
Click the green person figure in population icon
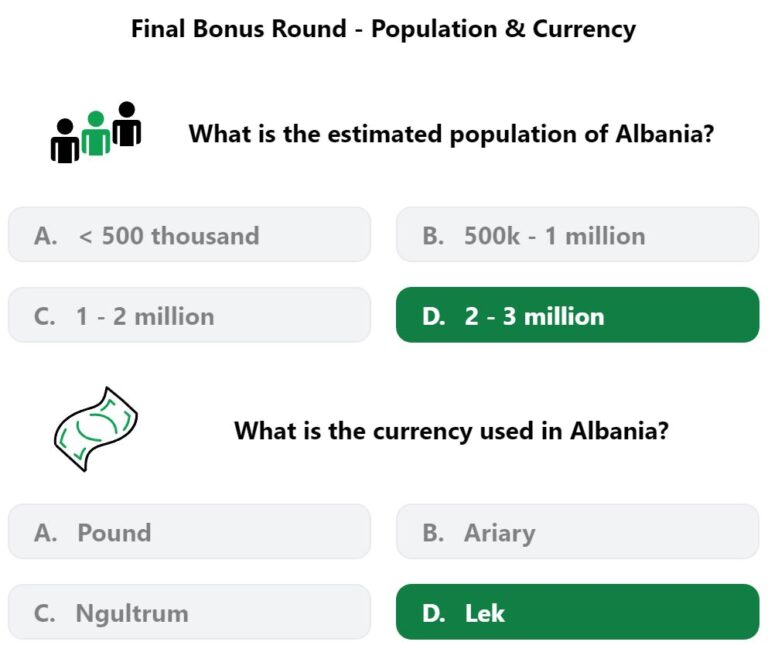[96, 133]
